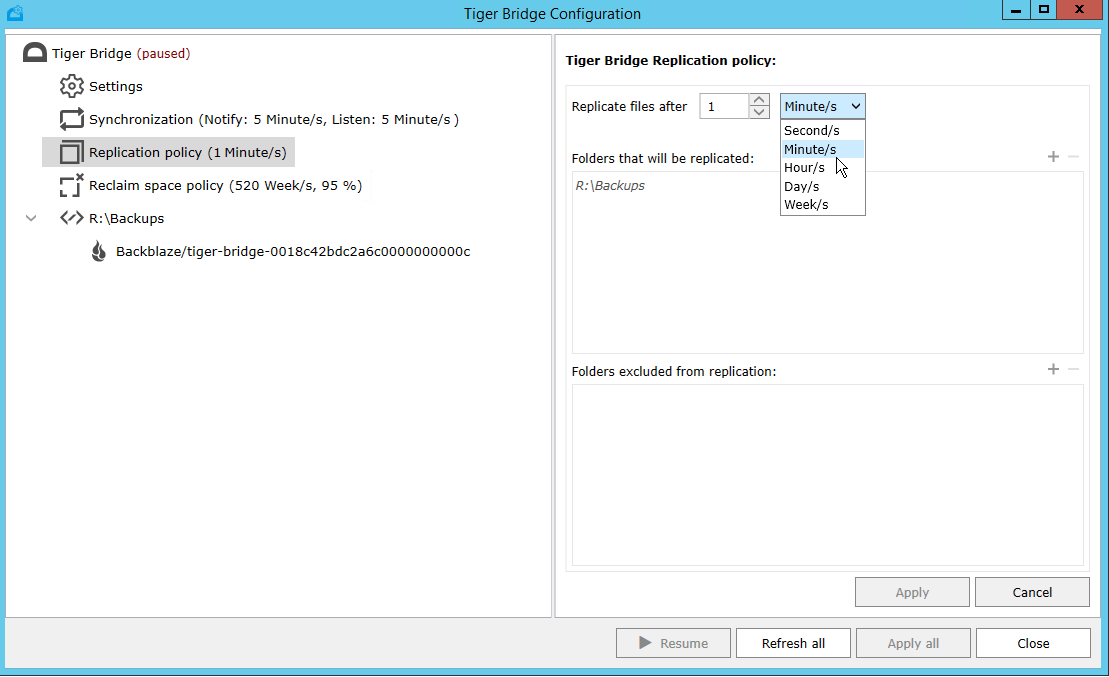Click the Synchronization loop arrows icon

point(71,120)
